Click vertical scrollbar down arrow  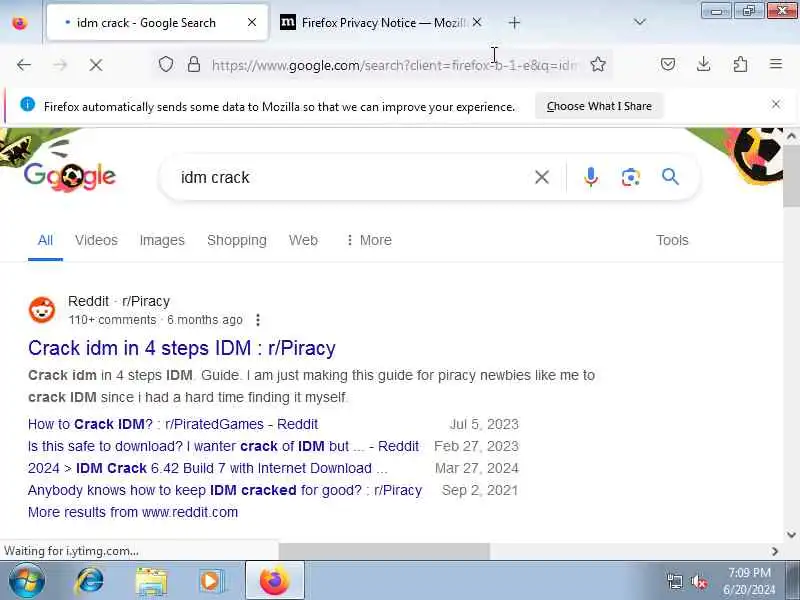791,535
